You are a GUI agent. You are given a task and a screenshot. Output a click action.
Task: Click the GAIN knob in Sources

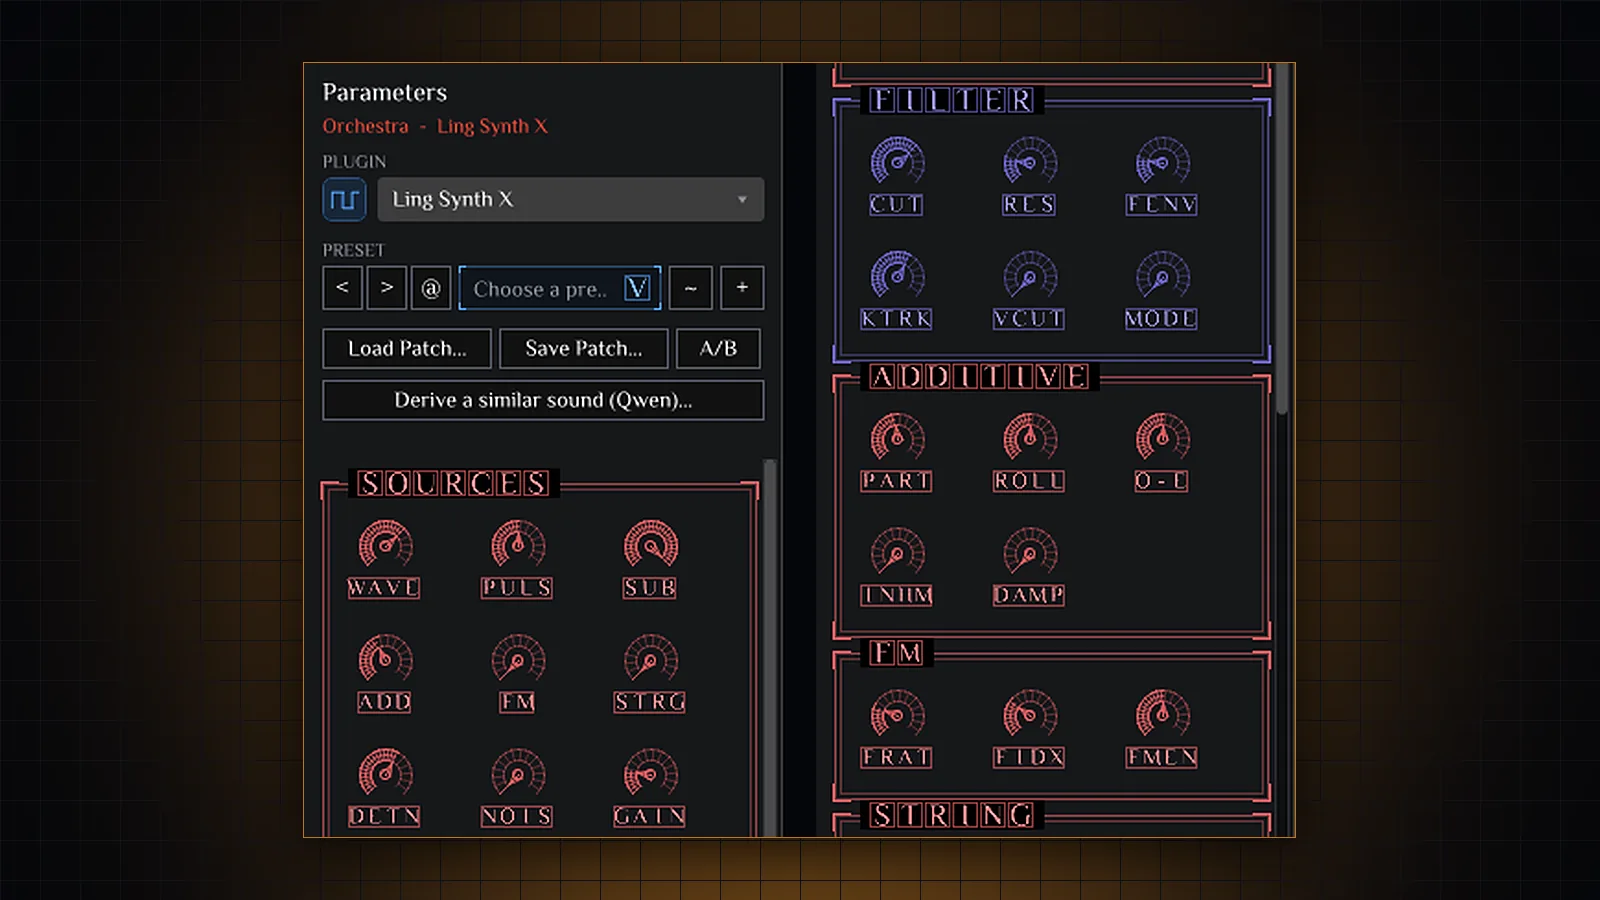click(x=651, y=773)
